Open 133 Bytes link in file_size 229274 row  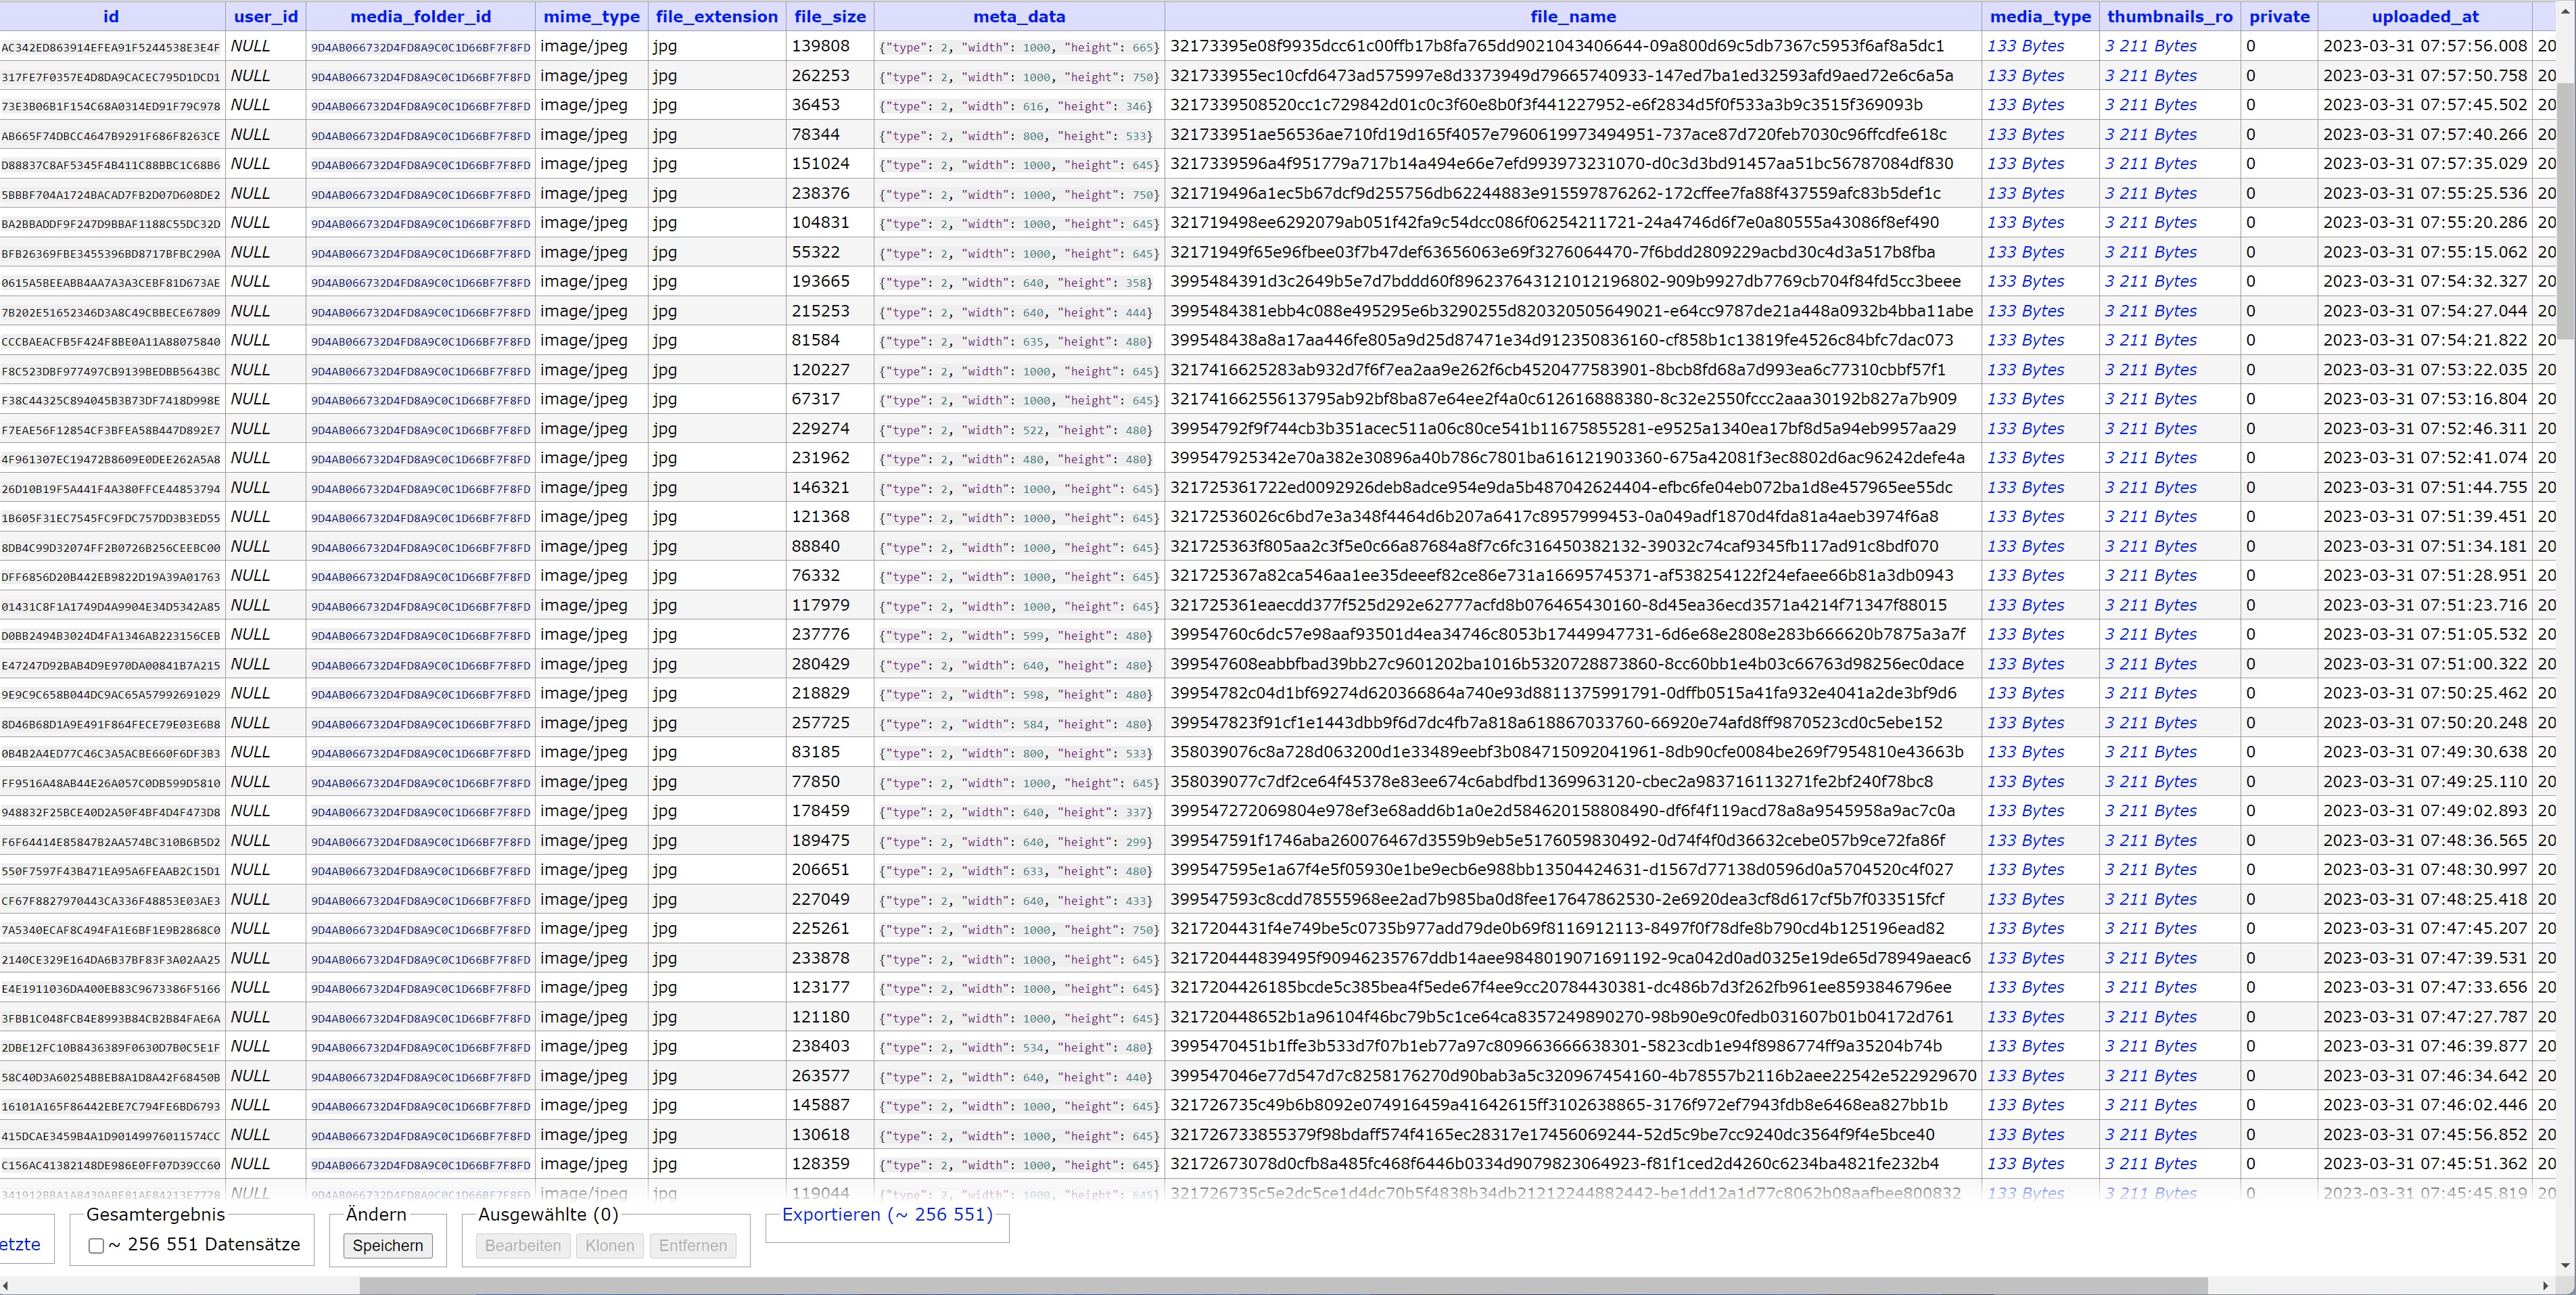(2026, 428)
